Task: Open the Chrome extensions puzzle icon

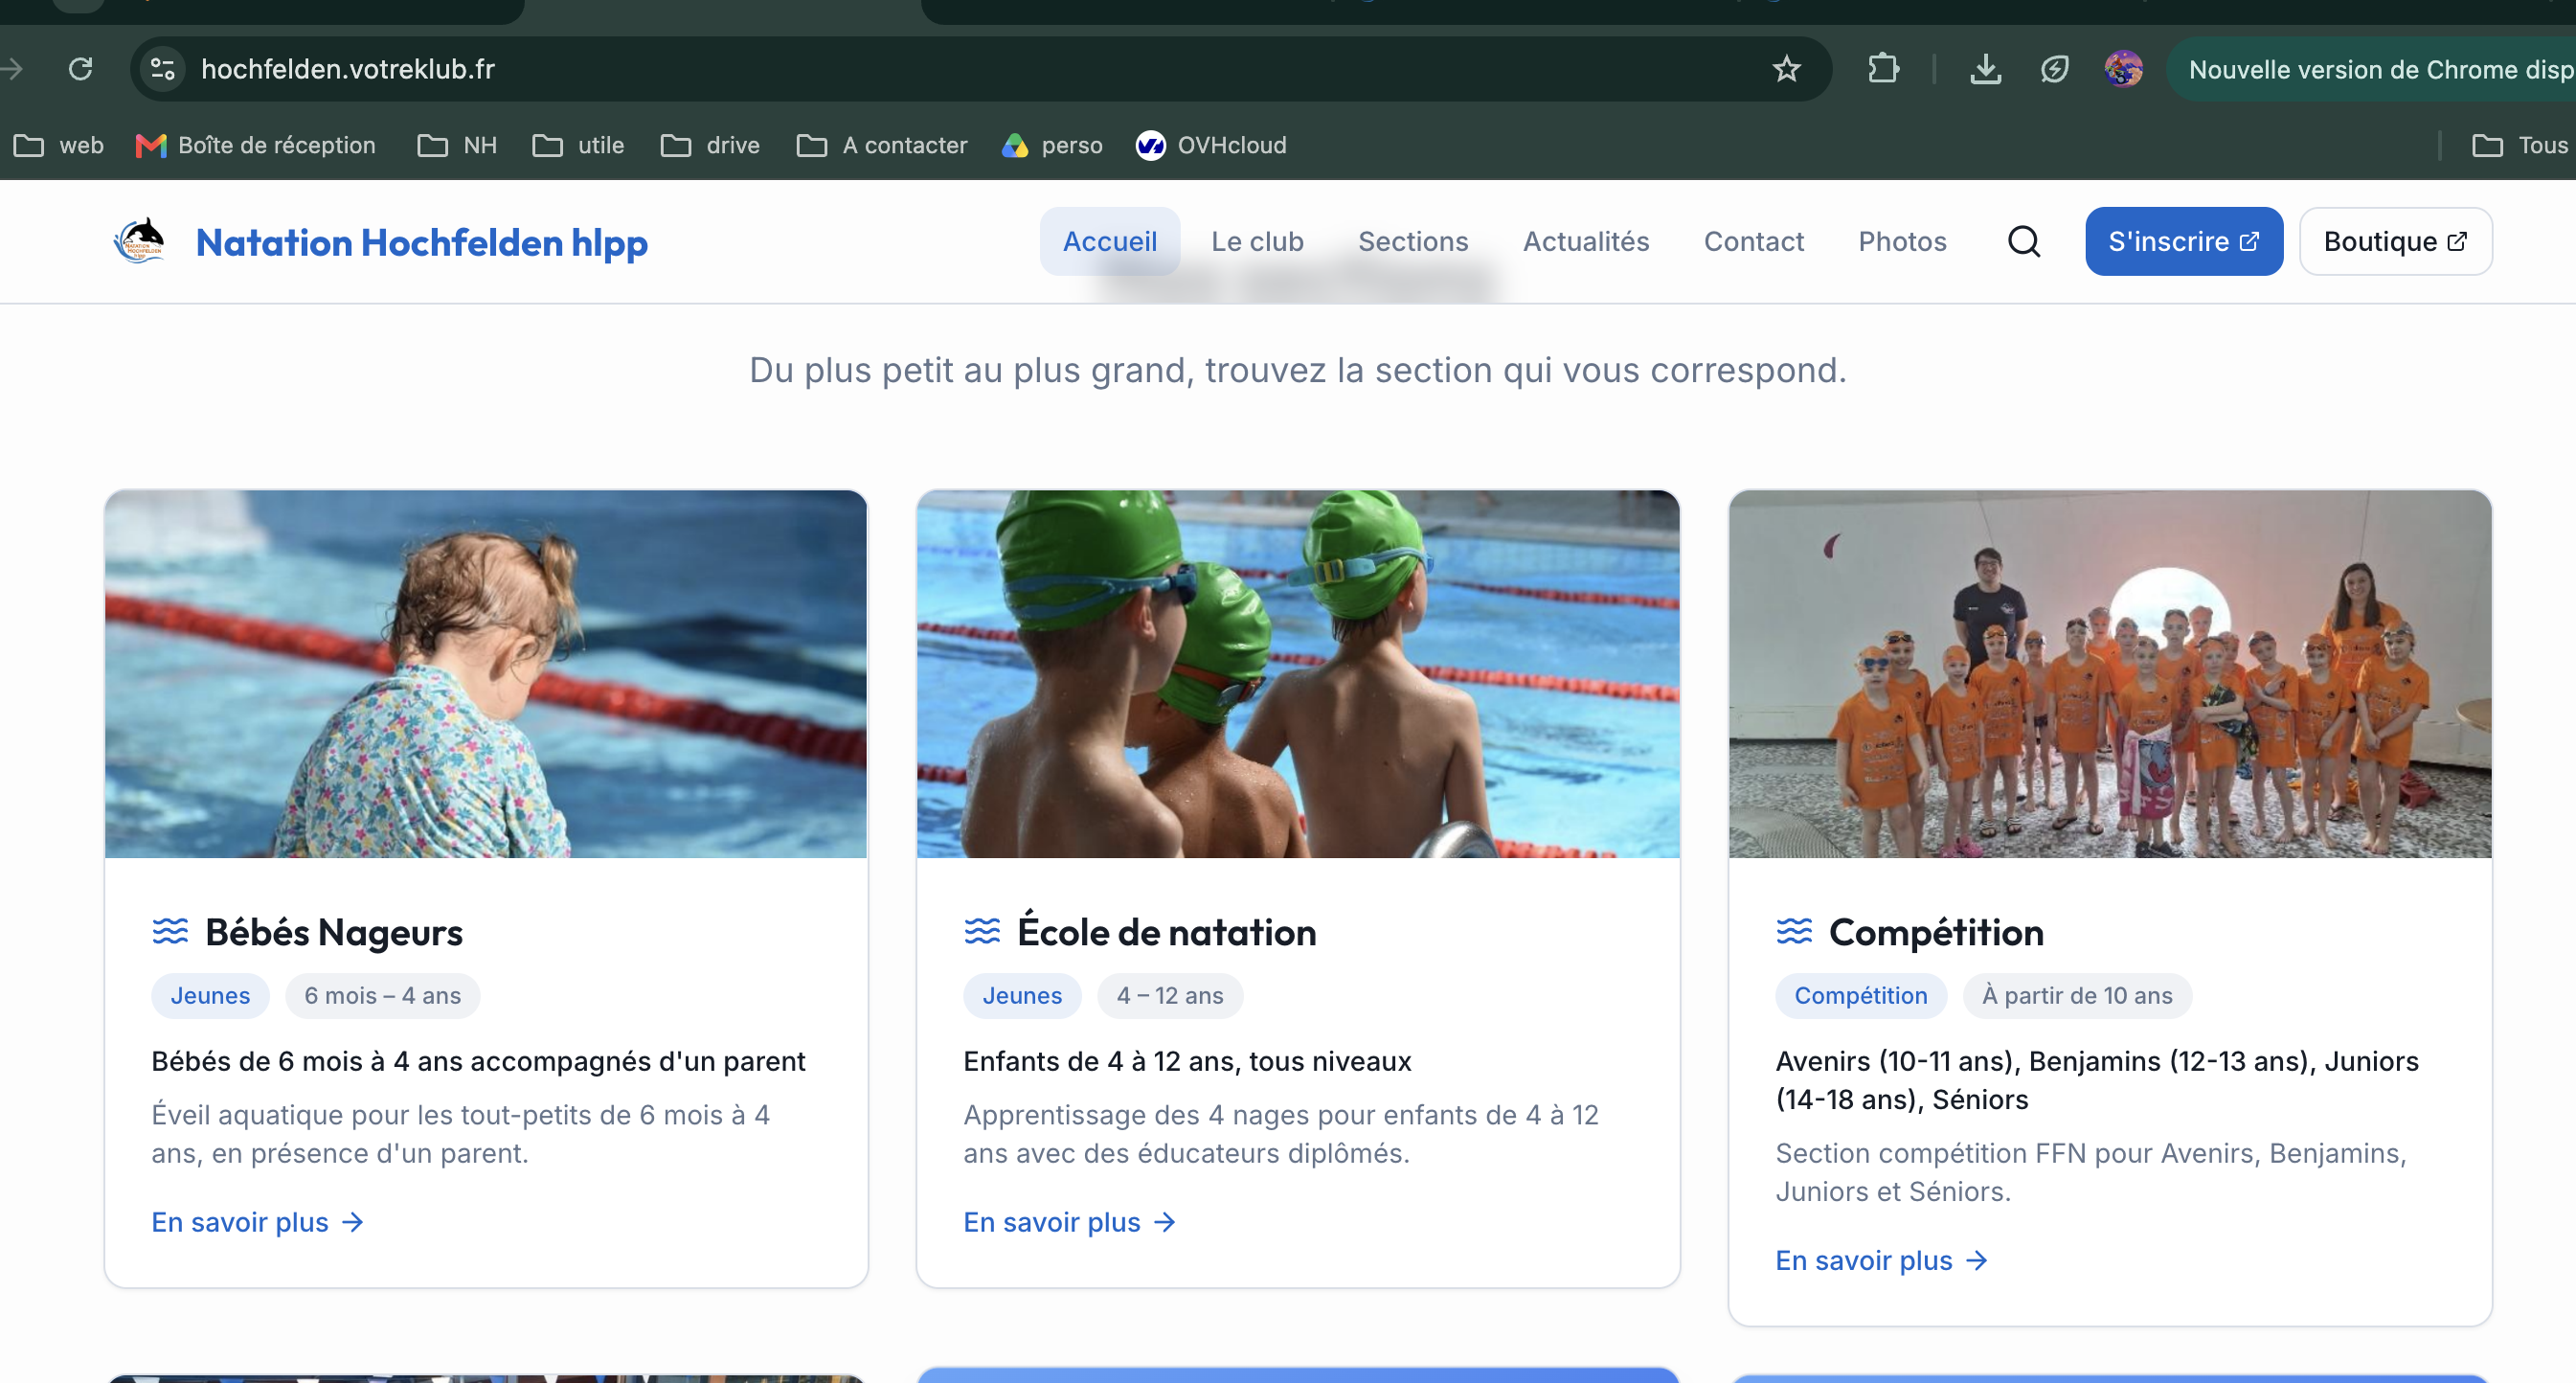Action: [1883, 69]
